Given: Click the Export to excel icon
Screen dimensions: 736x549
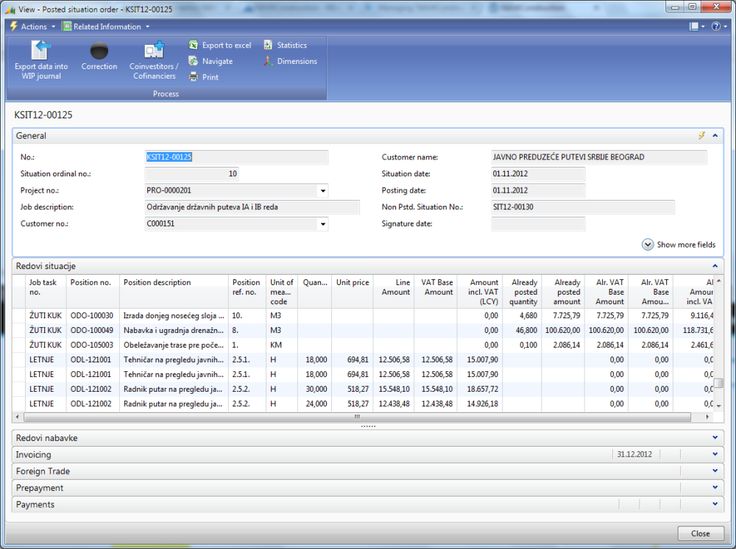Looking at the screenshot, I should (193, 45).
